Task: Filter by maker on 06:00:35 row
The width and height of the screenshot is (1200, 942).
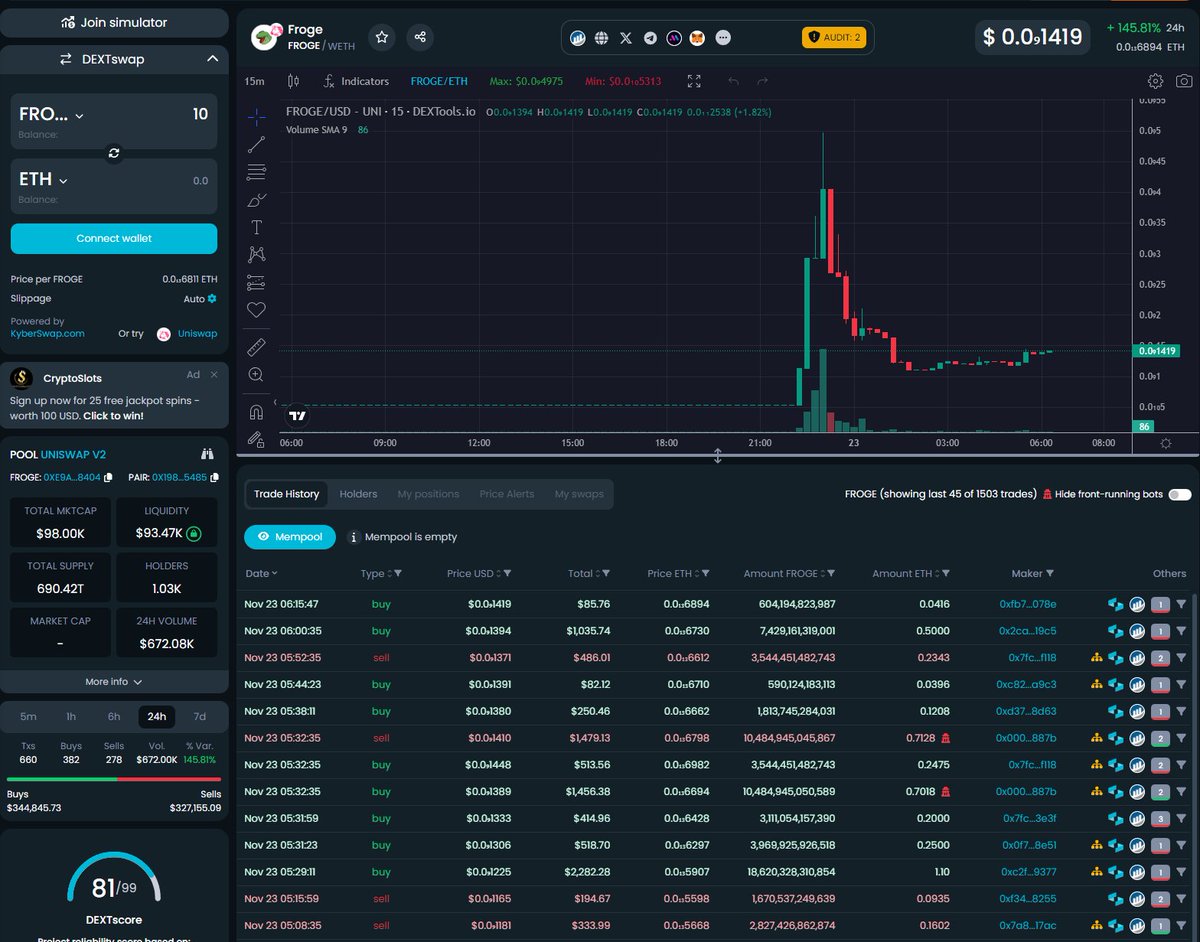Action: coord(1181,632)
